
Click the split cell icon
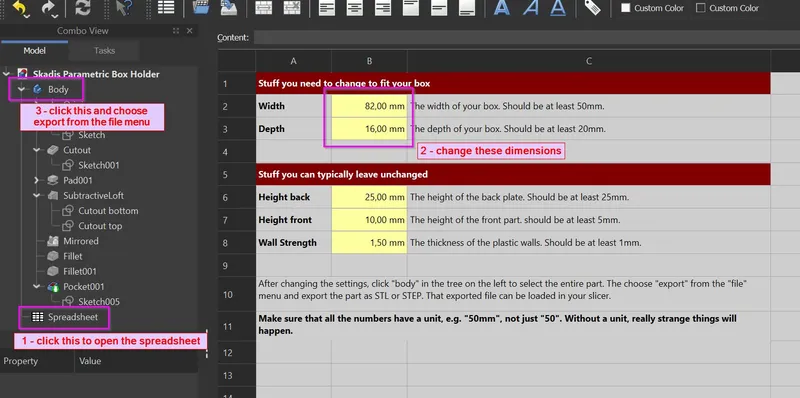291,7
